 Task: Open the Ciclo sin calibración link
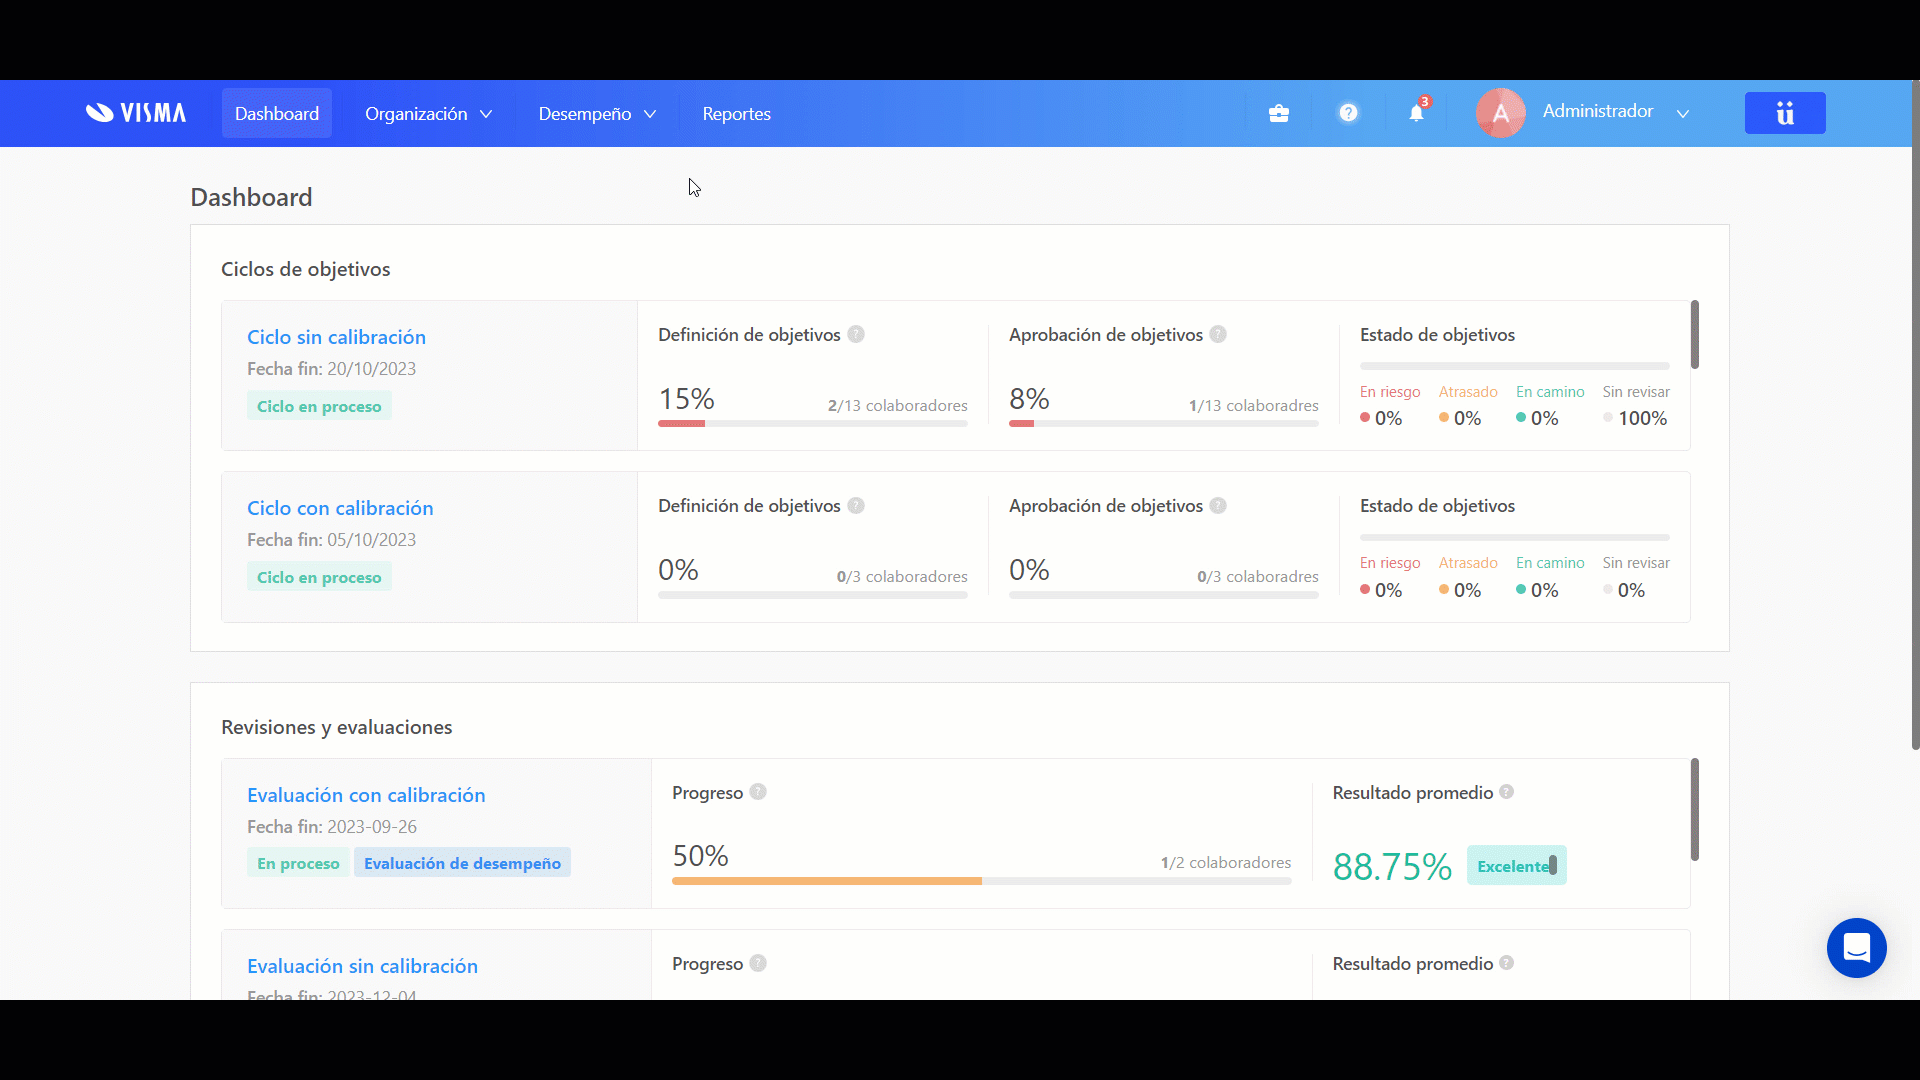pos(336,337)
